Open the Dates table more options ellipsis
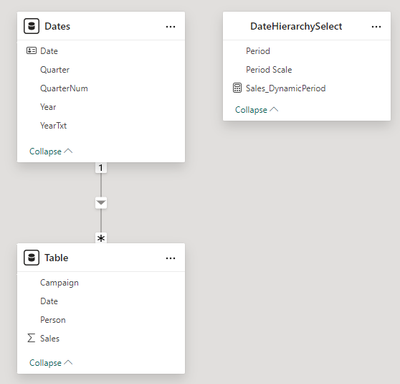 pyautogui.click(x=170, y=27)
